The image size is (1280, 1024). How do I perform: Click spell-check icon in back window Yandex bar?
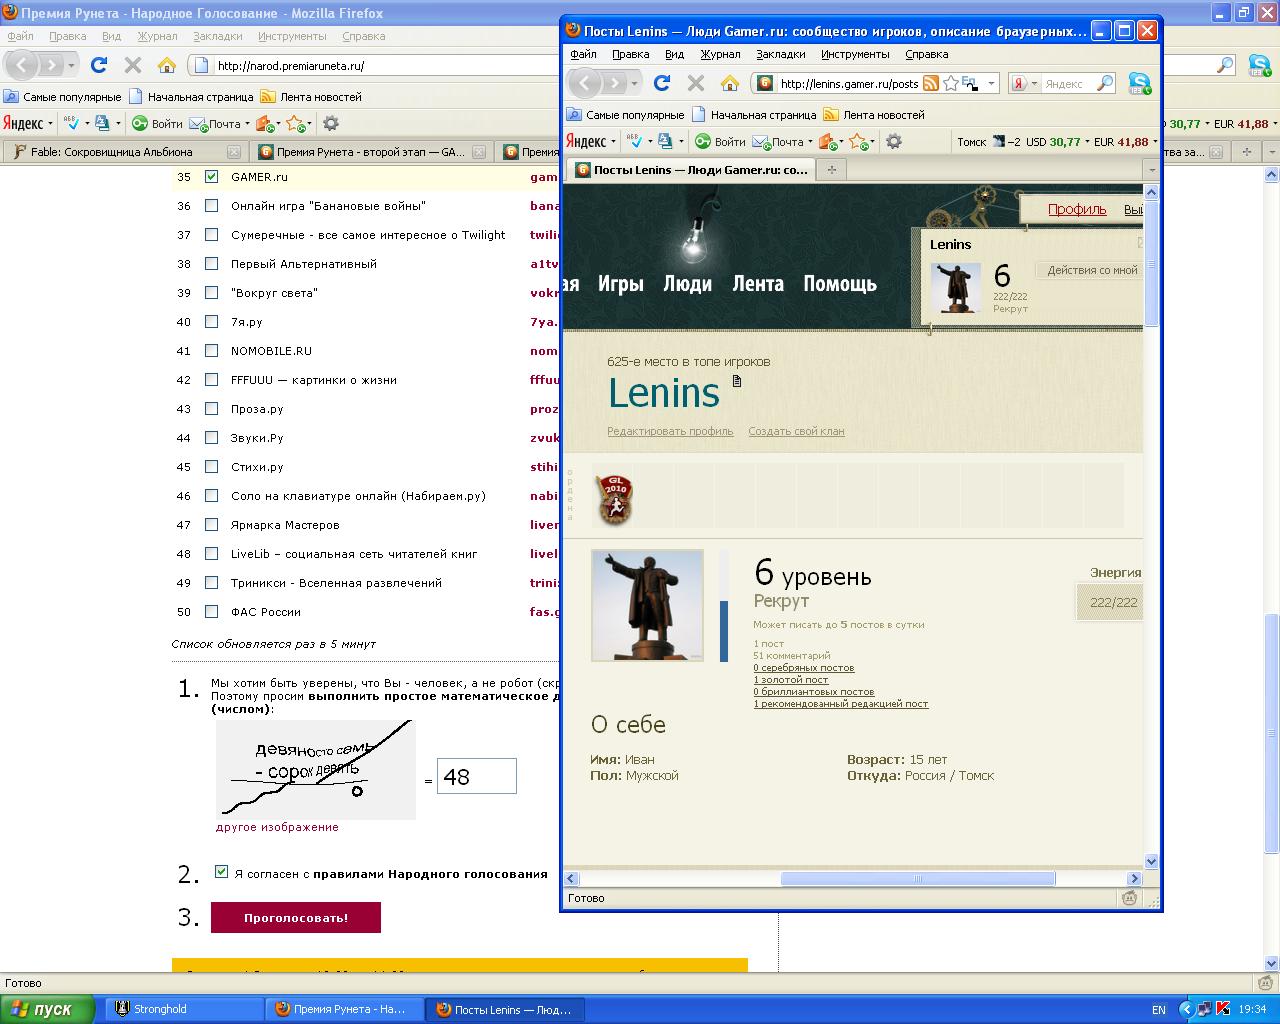[x=72, y=124]
